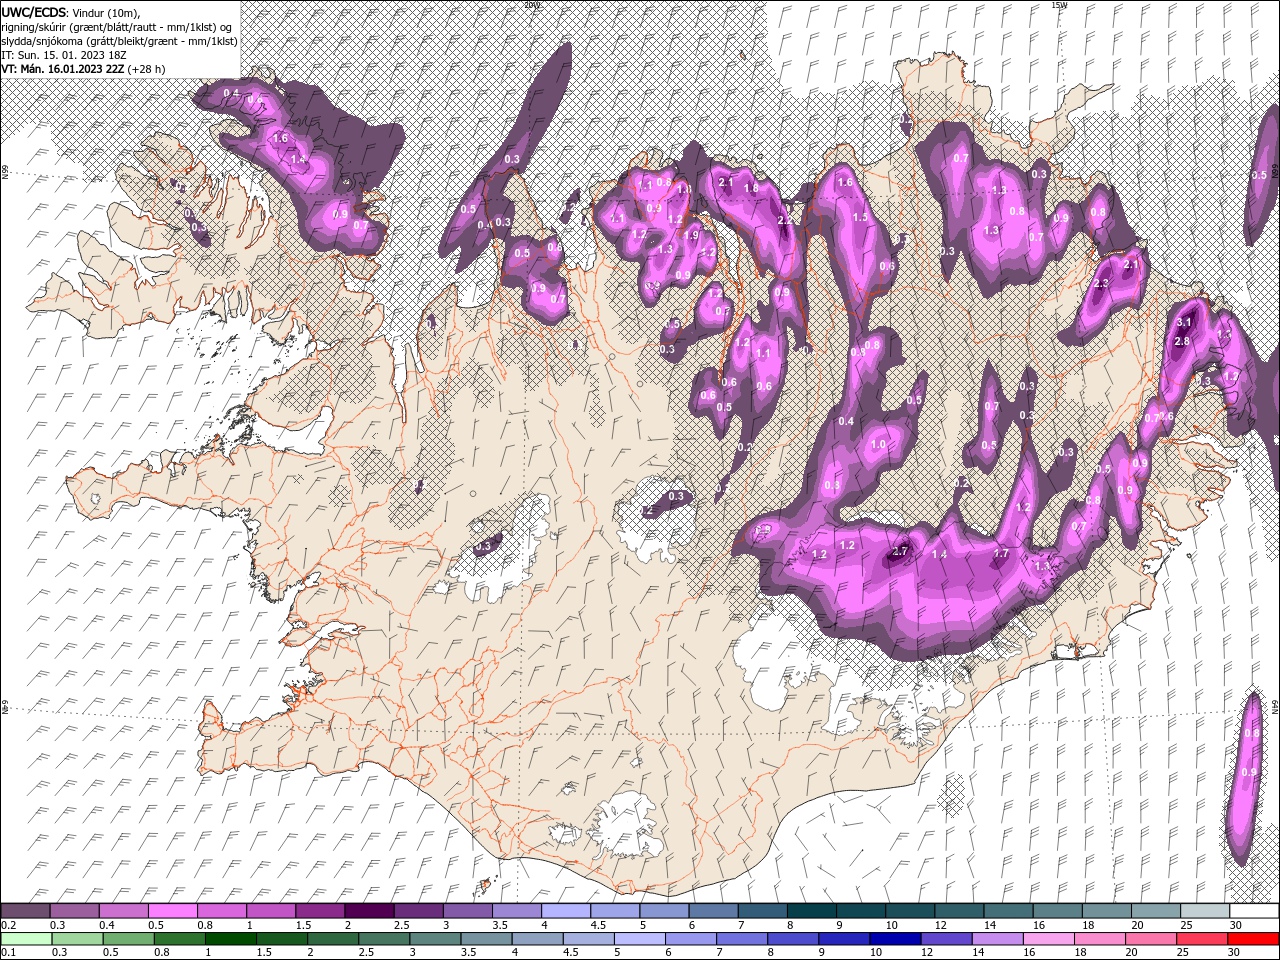
Task: Select the 0.3–0.4 snowfall legend swatch
Action: pyautogui.click(x=74, y=911)
